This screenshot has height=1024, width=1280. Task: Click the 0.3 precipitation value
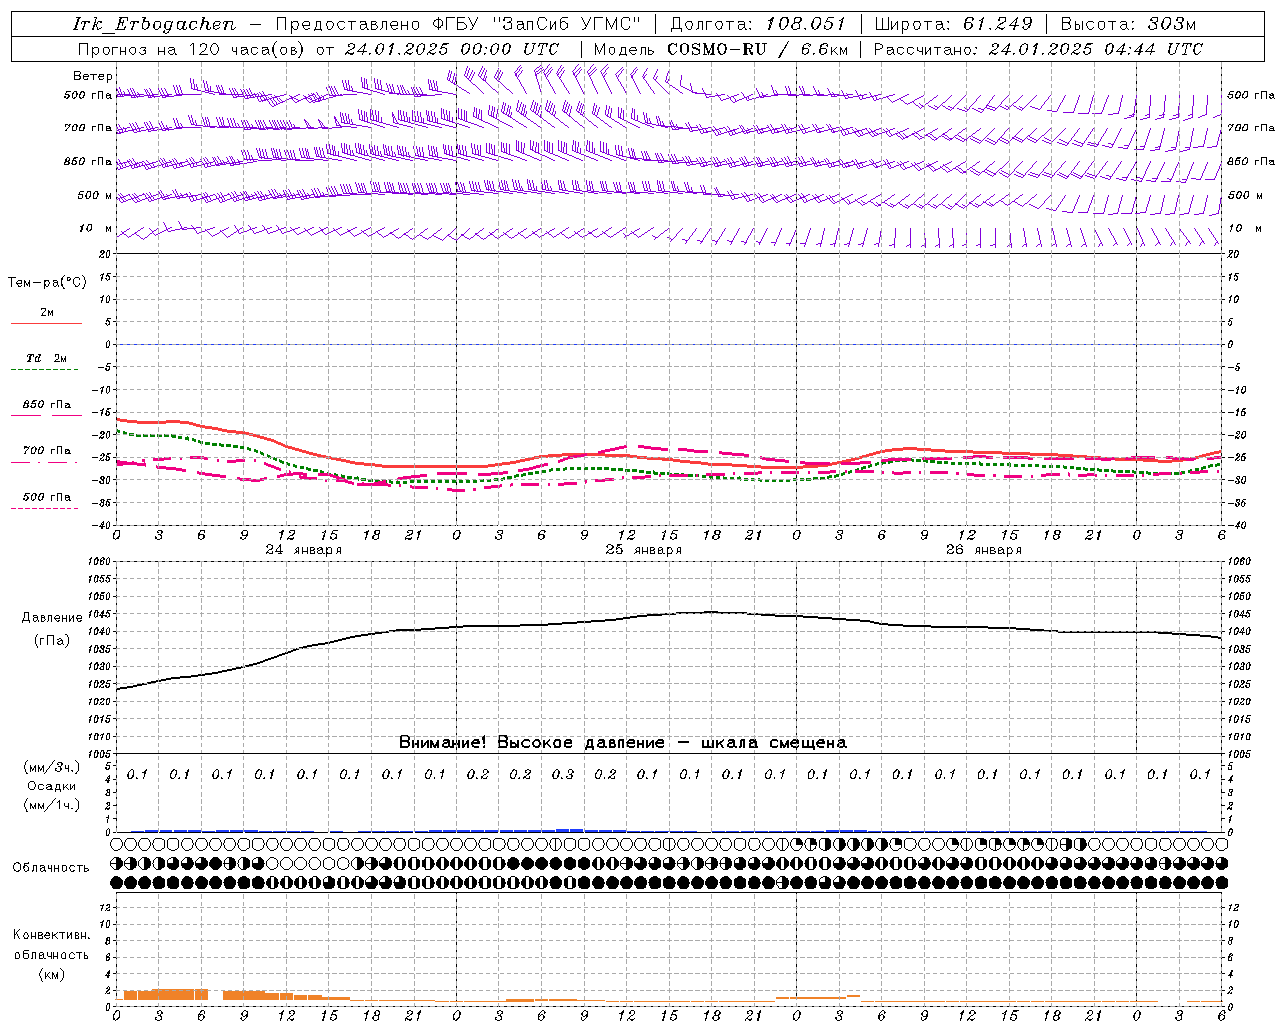click(x=563, y=774)
